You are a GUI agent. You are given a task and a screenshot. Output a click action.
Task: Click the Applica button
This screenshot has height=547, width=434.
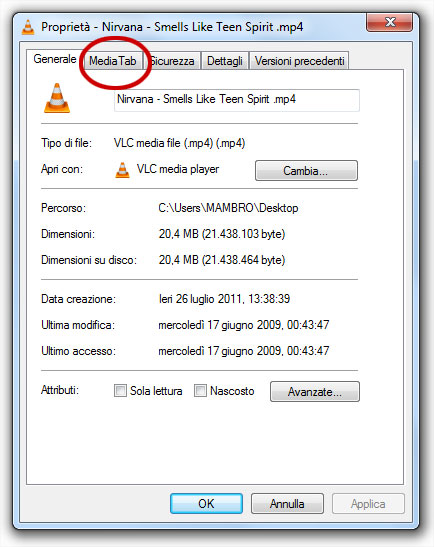368,503
